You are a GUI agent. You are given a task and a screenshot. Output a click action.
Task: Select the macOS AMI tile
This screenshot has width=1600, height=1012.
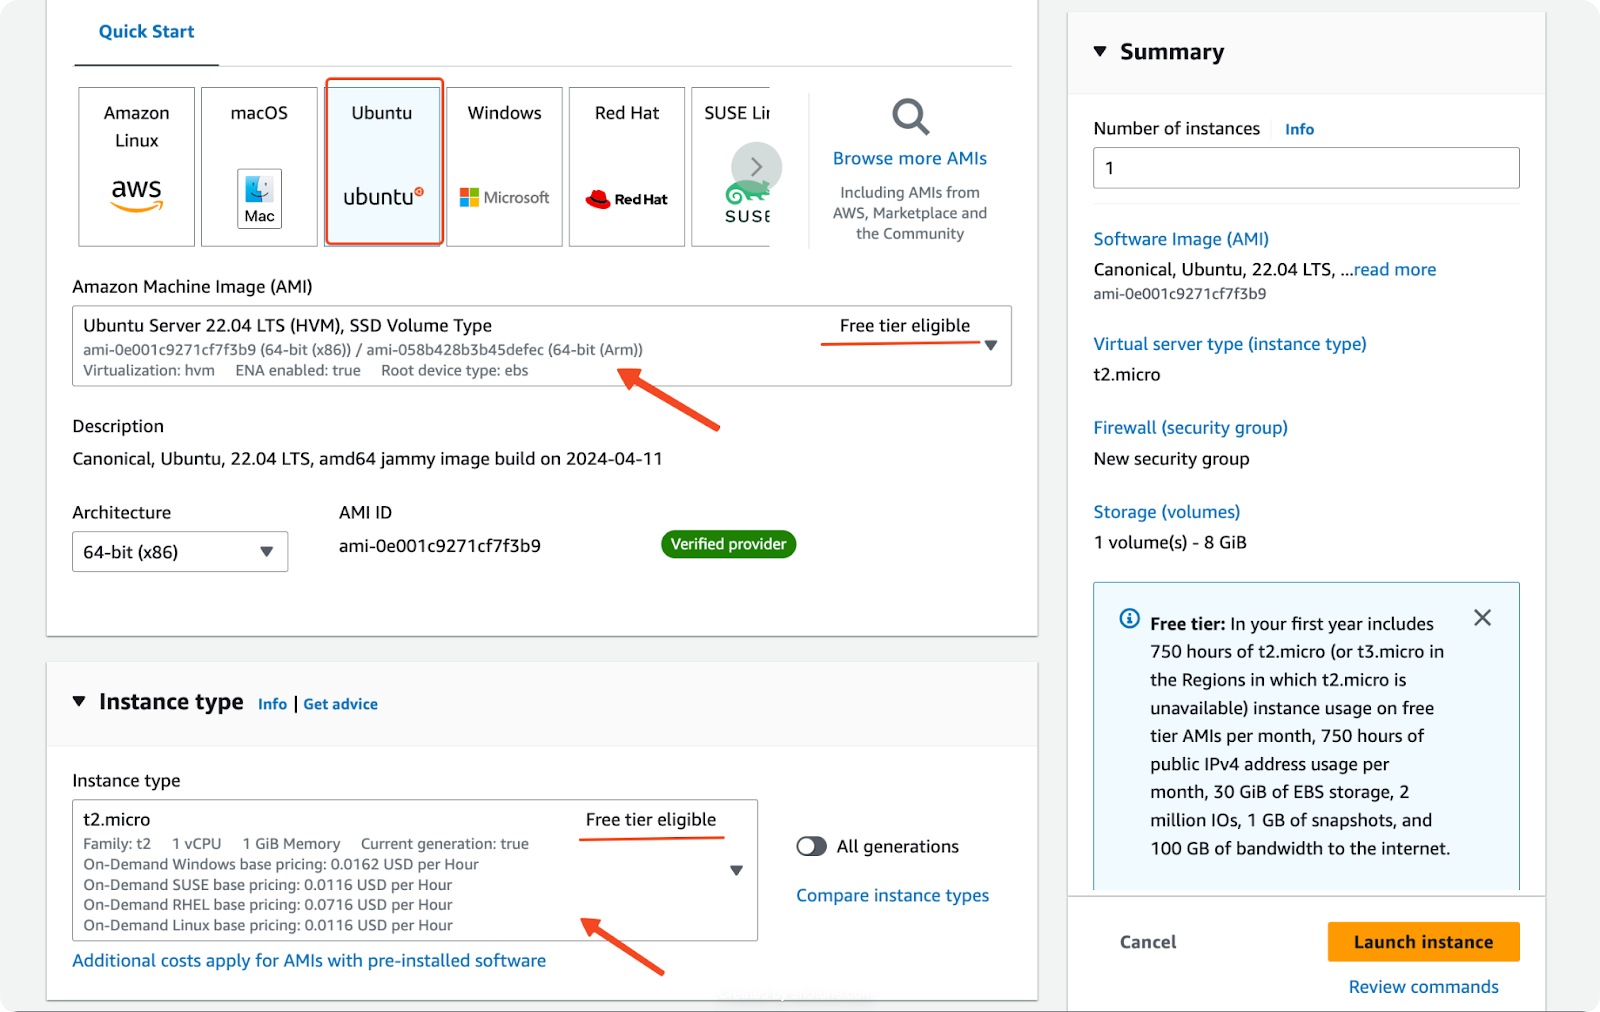tap(259, 166)
